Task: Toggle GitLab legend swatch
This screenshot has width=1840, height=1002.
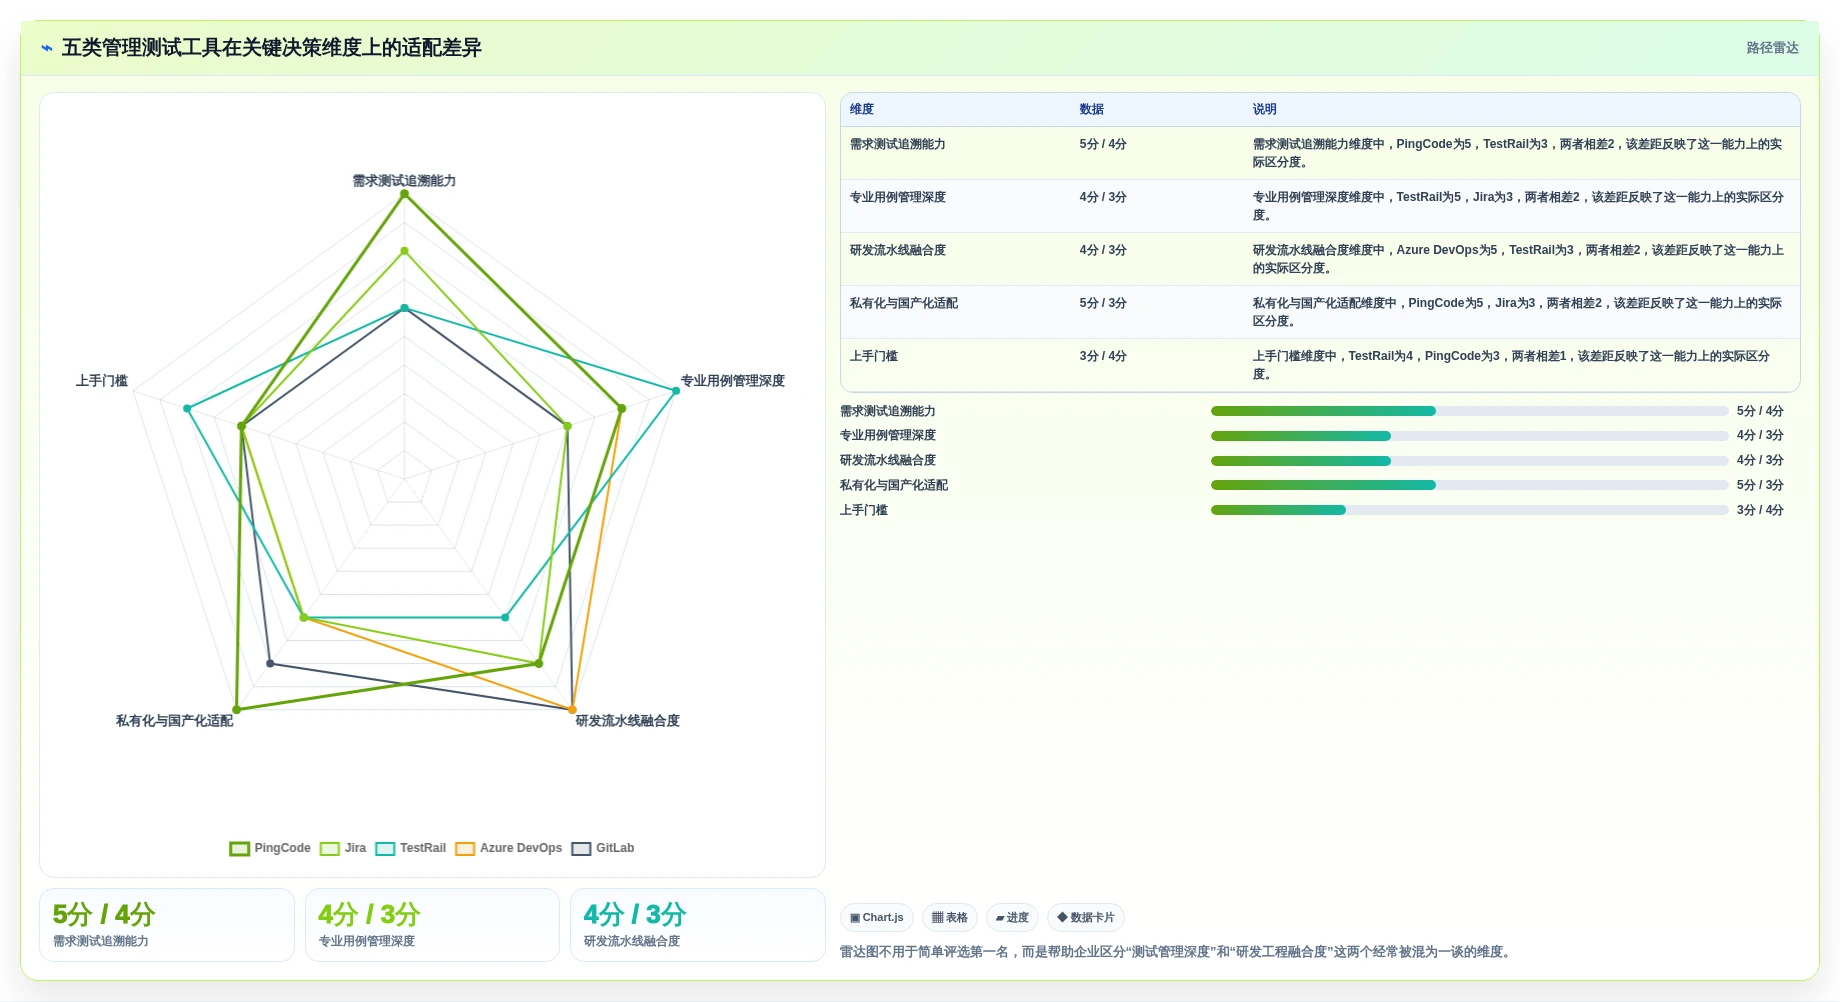Action: click(581, 849)
